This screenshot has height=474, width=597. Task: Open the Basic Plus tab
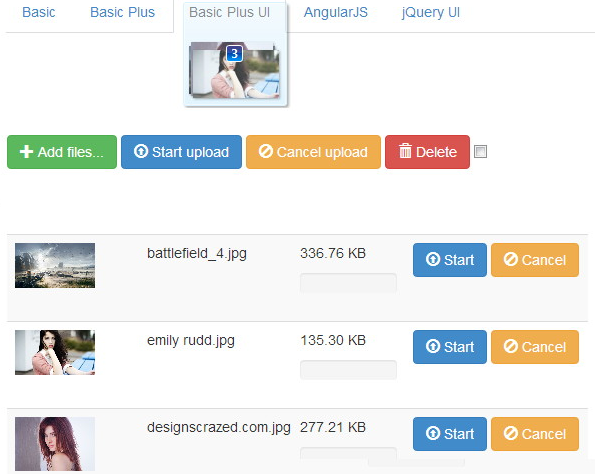click(123, 12)
